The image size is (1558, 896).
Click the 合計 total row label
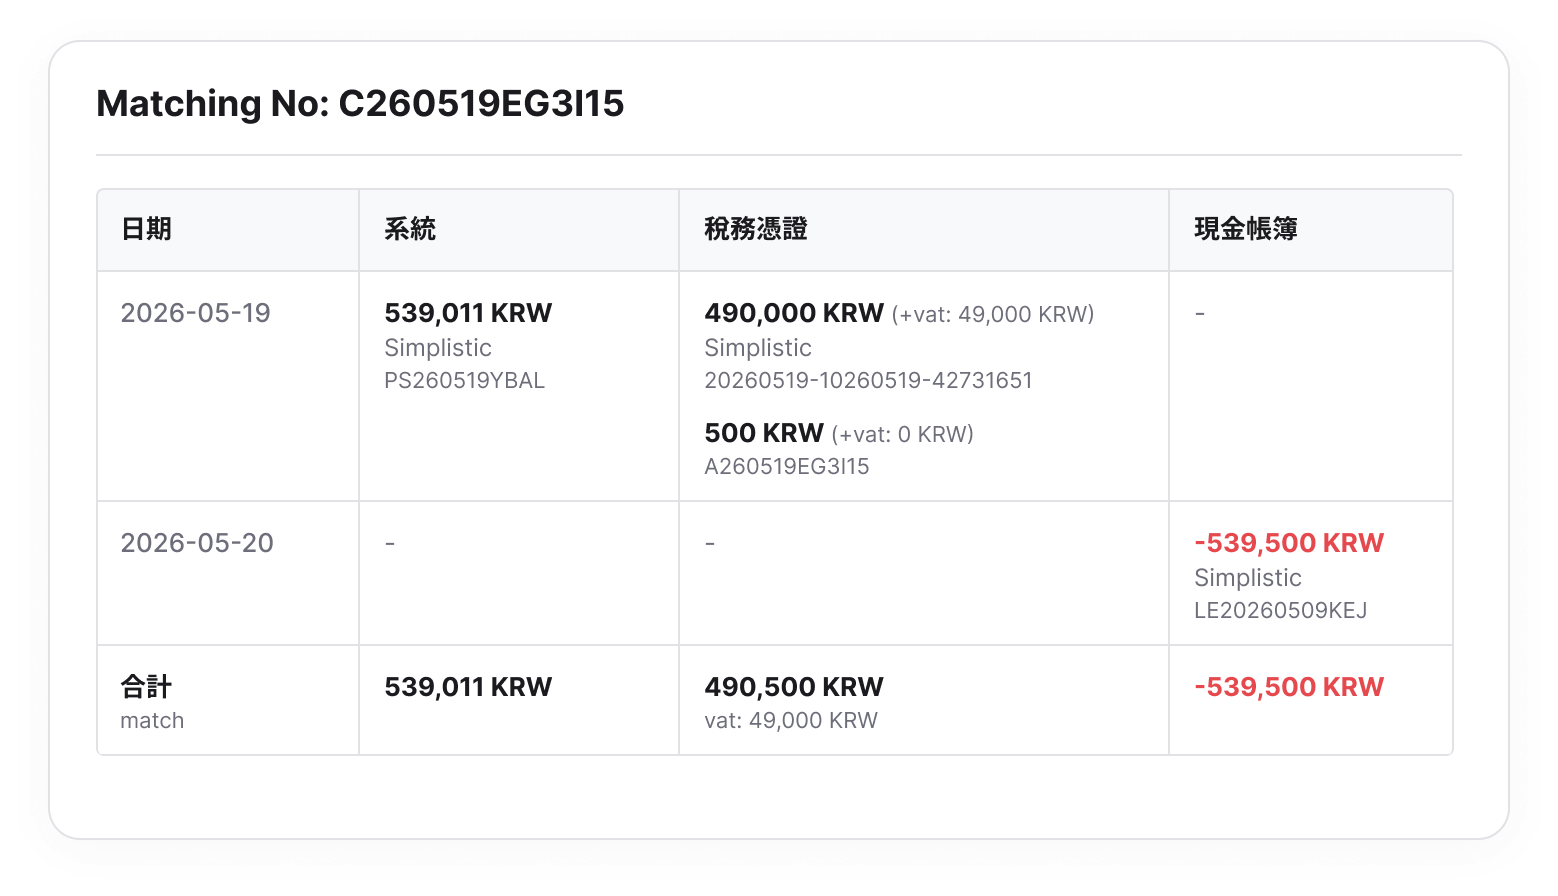[146, 687]
